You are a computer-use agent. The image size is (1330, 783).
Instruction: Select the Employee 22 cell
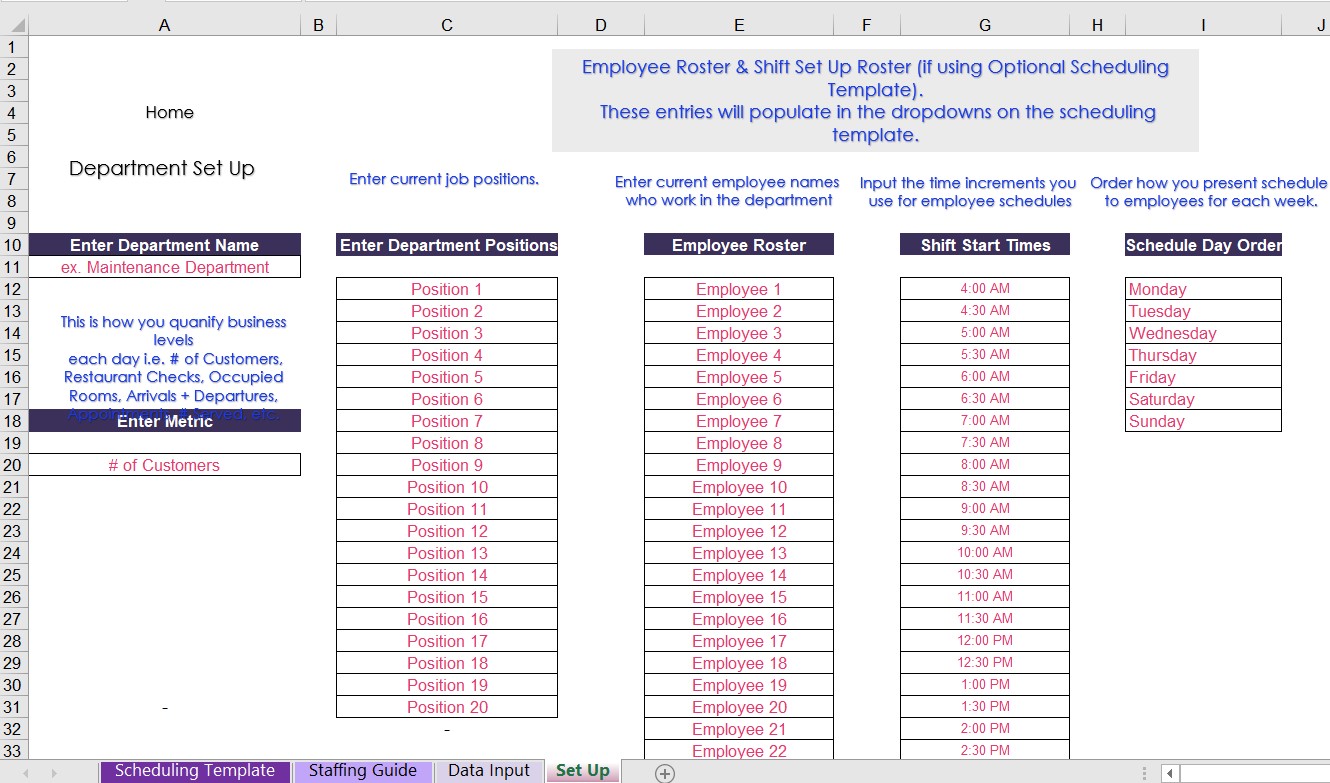tap(739, 751)
